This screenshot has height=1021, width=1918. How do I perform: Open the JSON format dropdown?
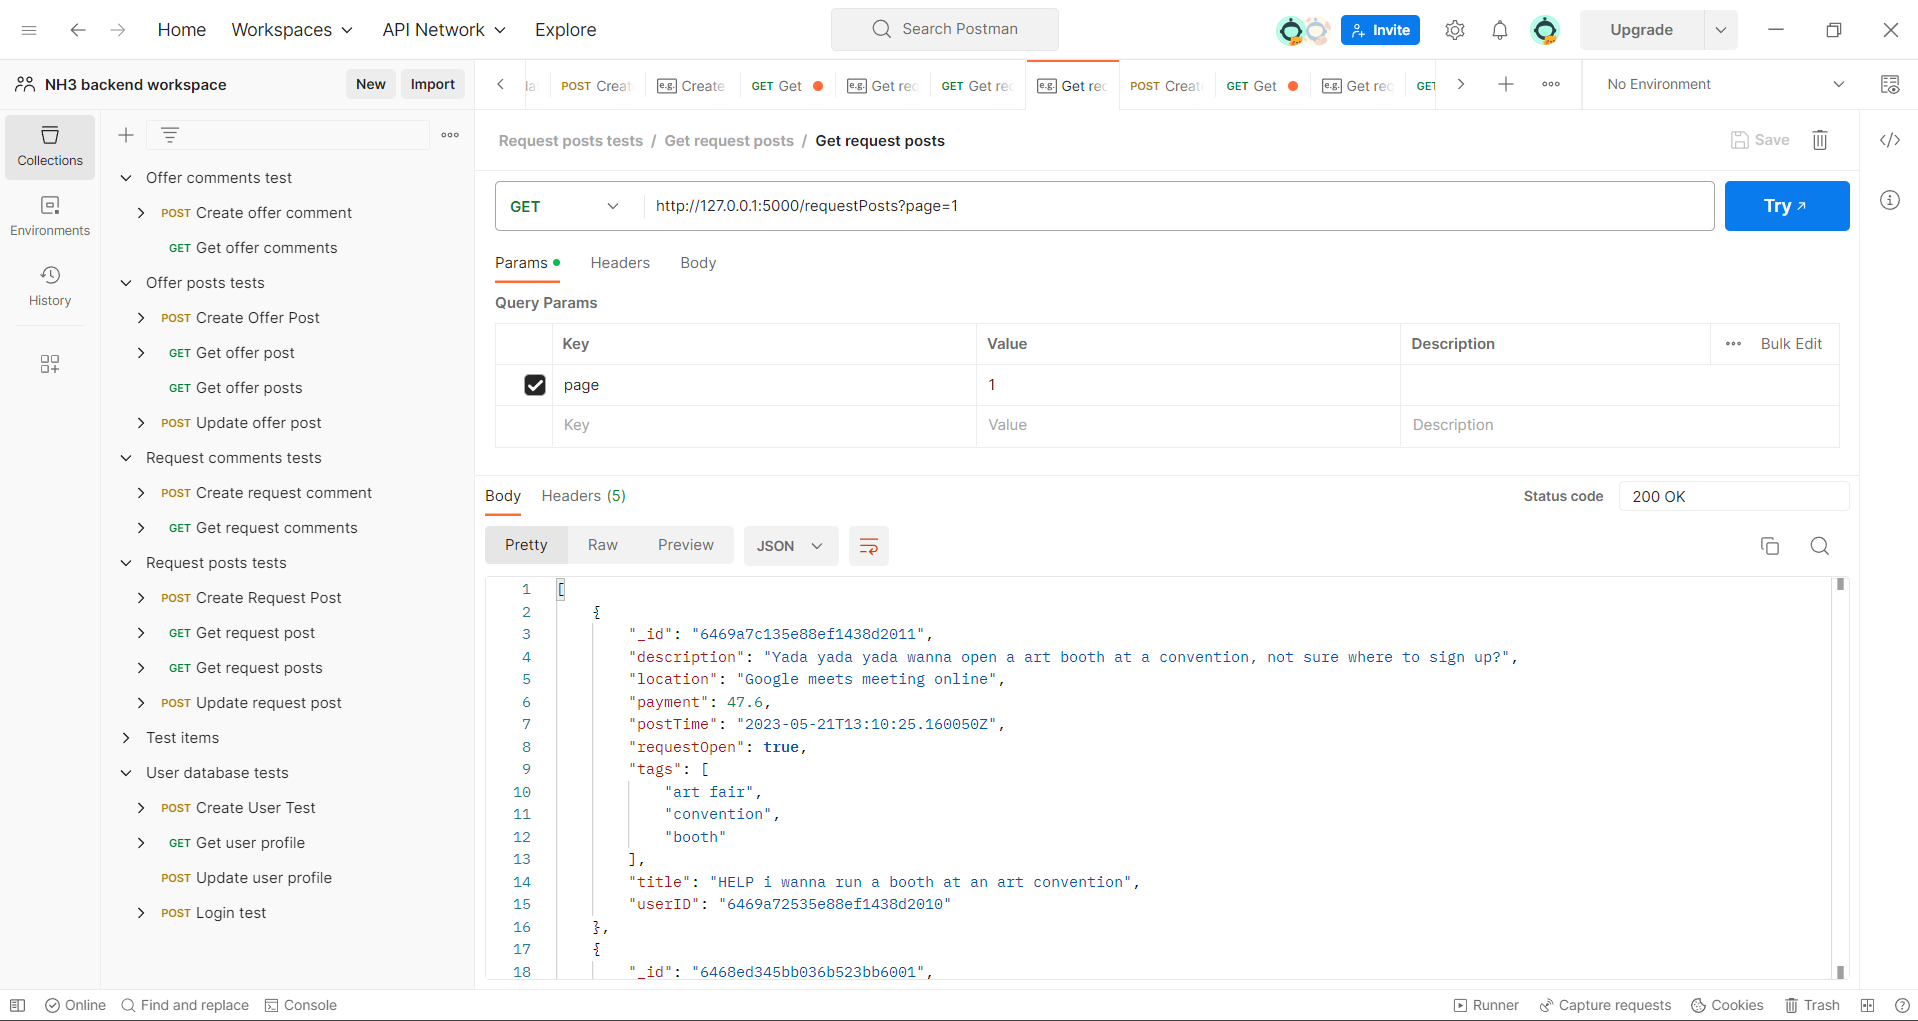[x=790, y=546]
